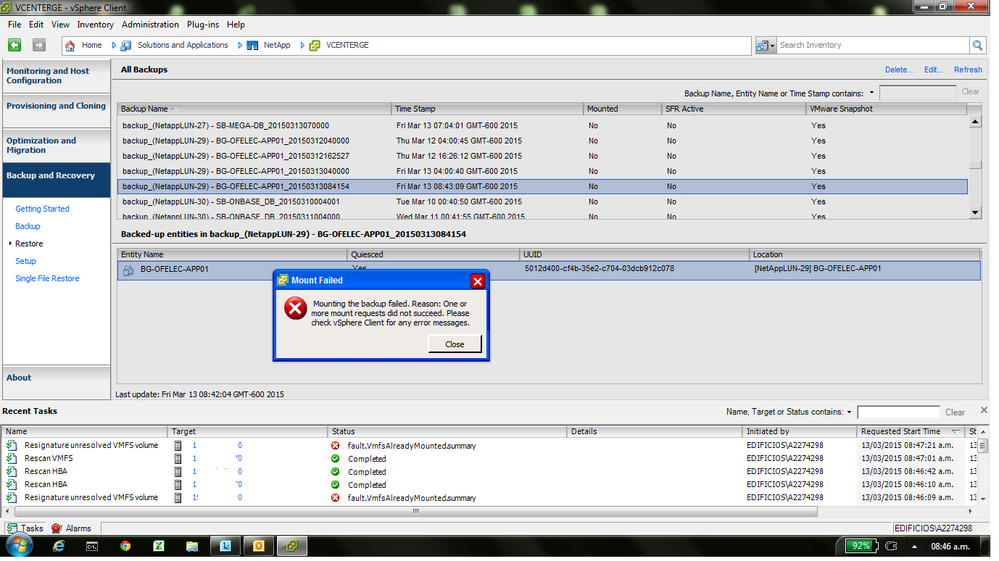
Task: Click Solutions and Applications breadcrumb arrow
Action: coord(115,46)
